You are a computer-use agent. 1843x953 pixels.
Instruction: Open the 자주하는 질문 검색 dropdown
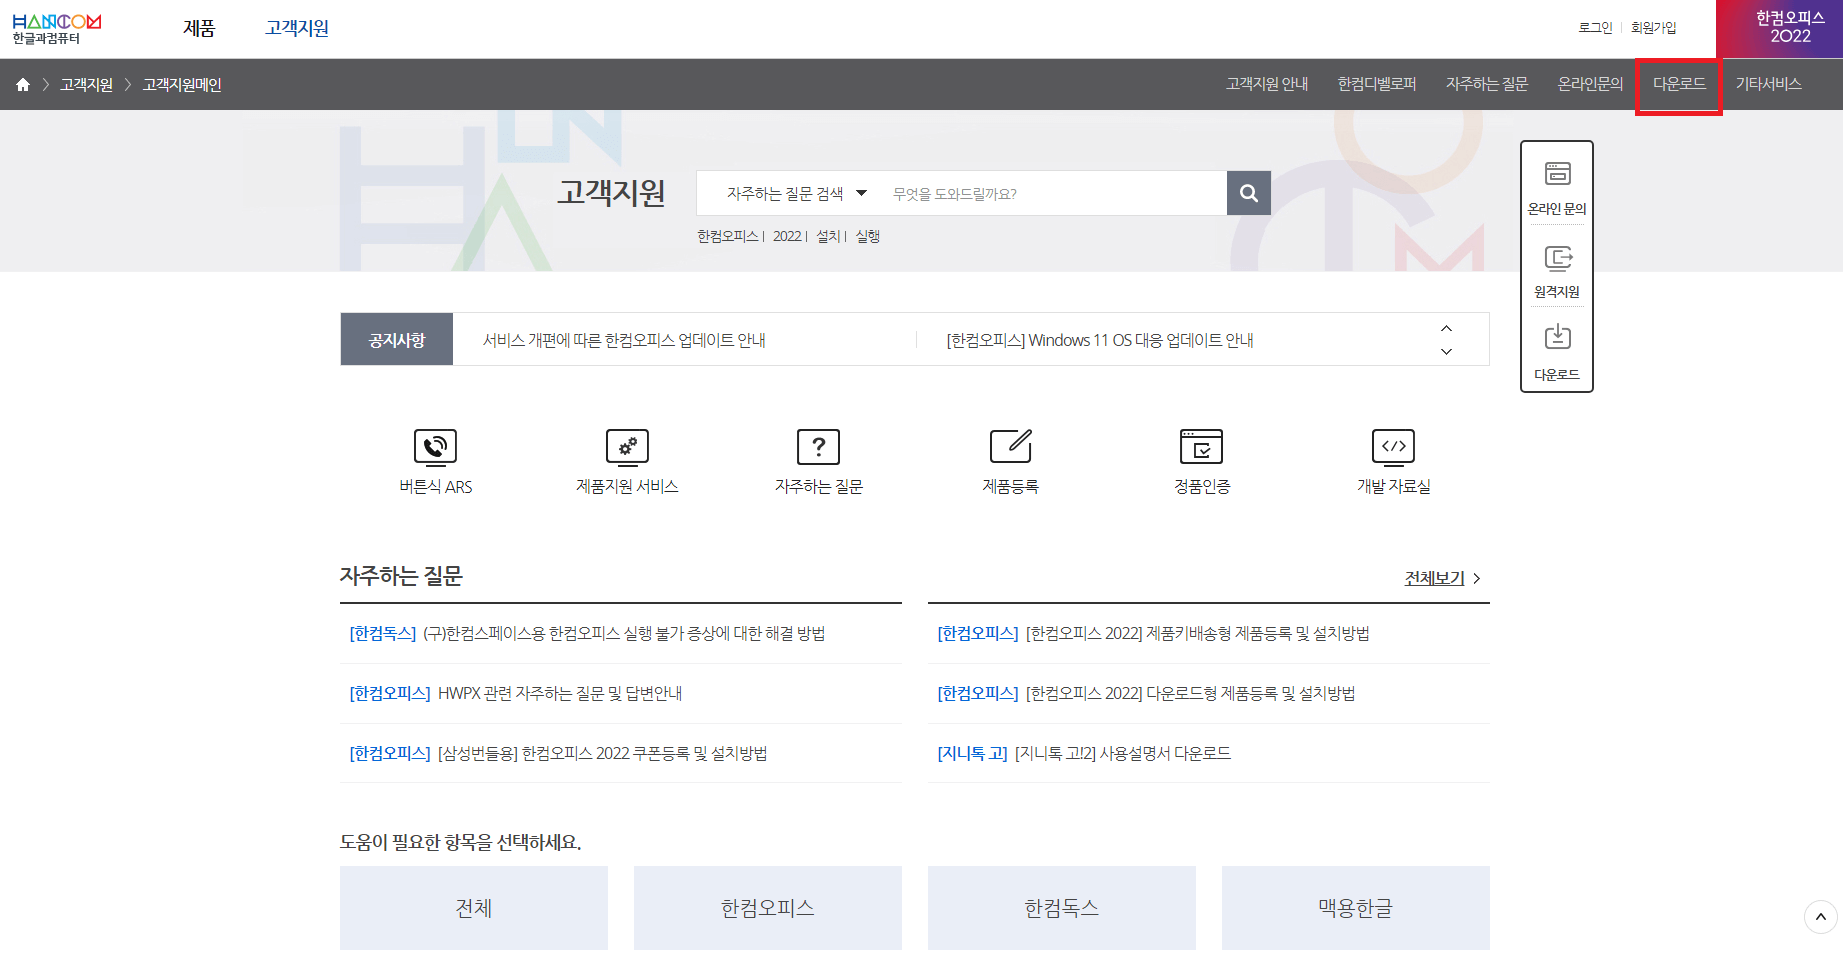tap(795, 193)
